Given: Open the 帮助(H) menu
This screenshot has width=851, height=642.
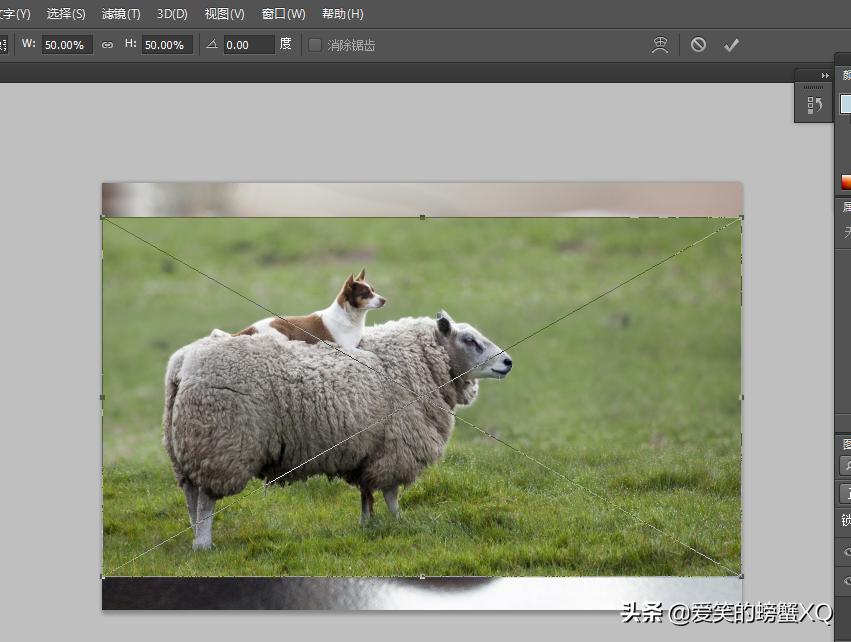Looking at the screenshot, I should (342, 14).
